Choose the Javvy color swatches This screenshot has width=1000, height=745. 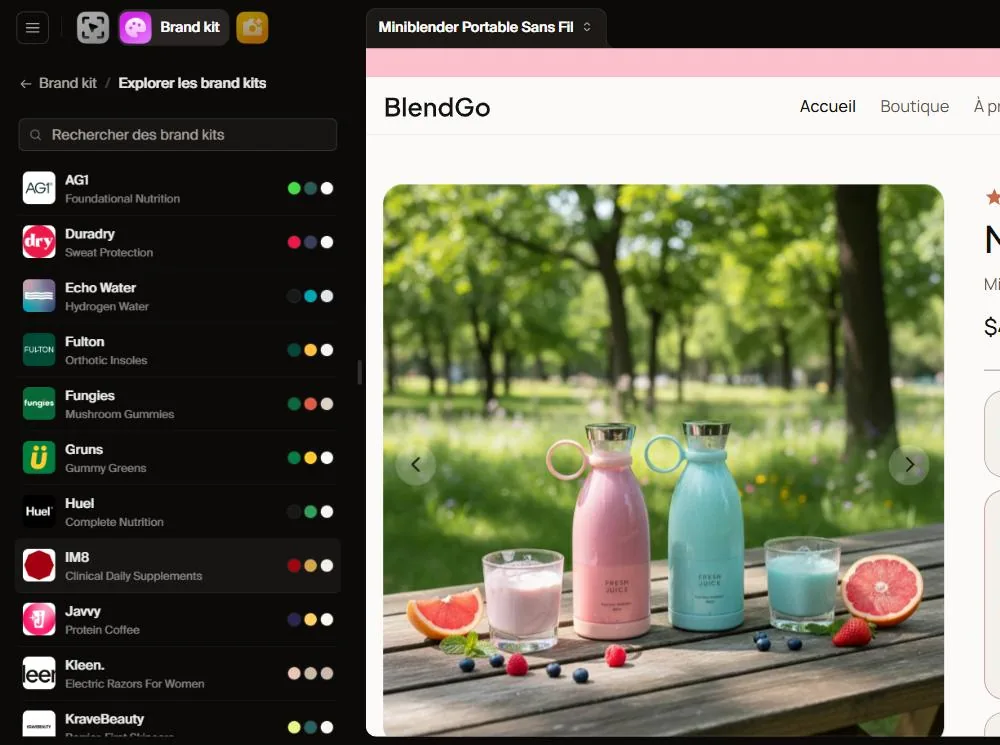point(311,619)
